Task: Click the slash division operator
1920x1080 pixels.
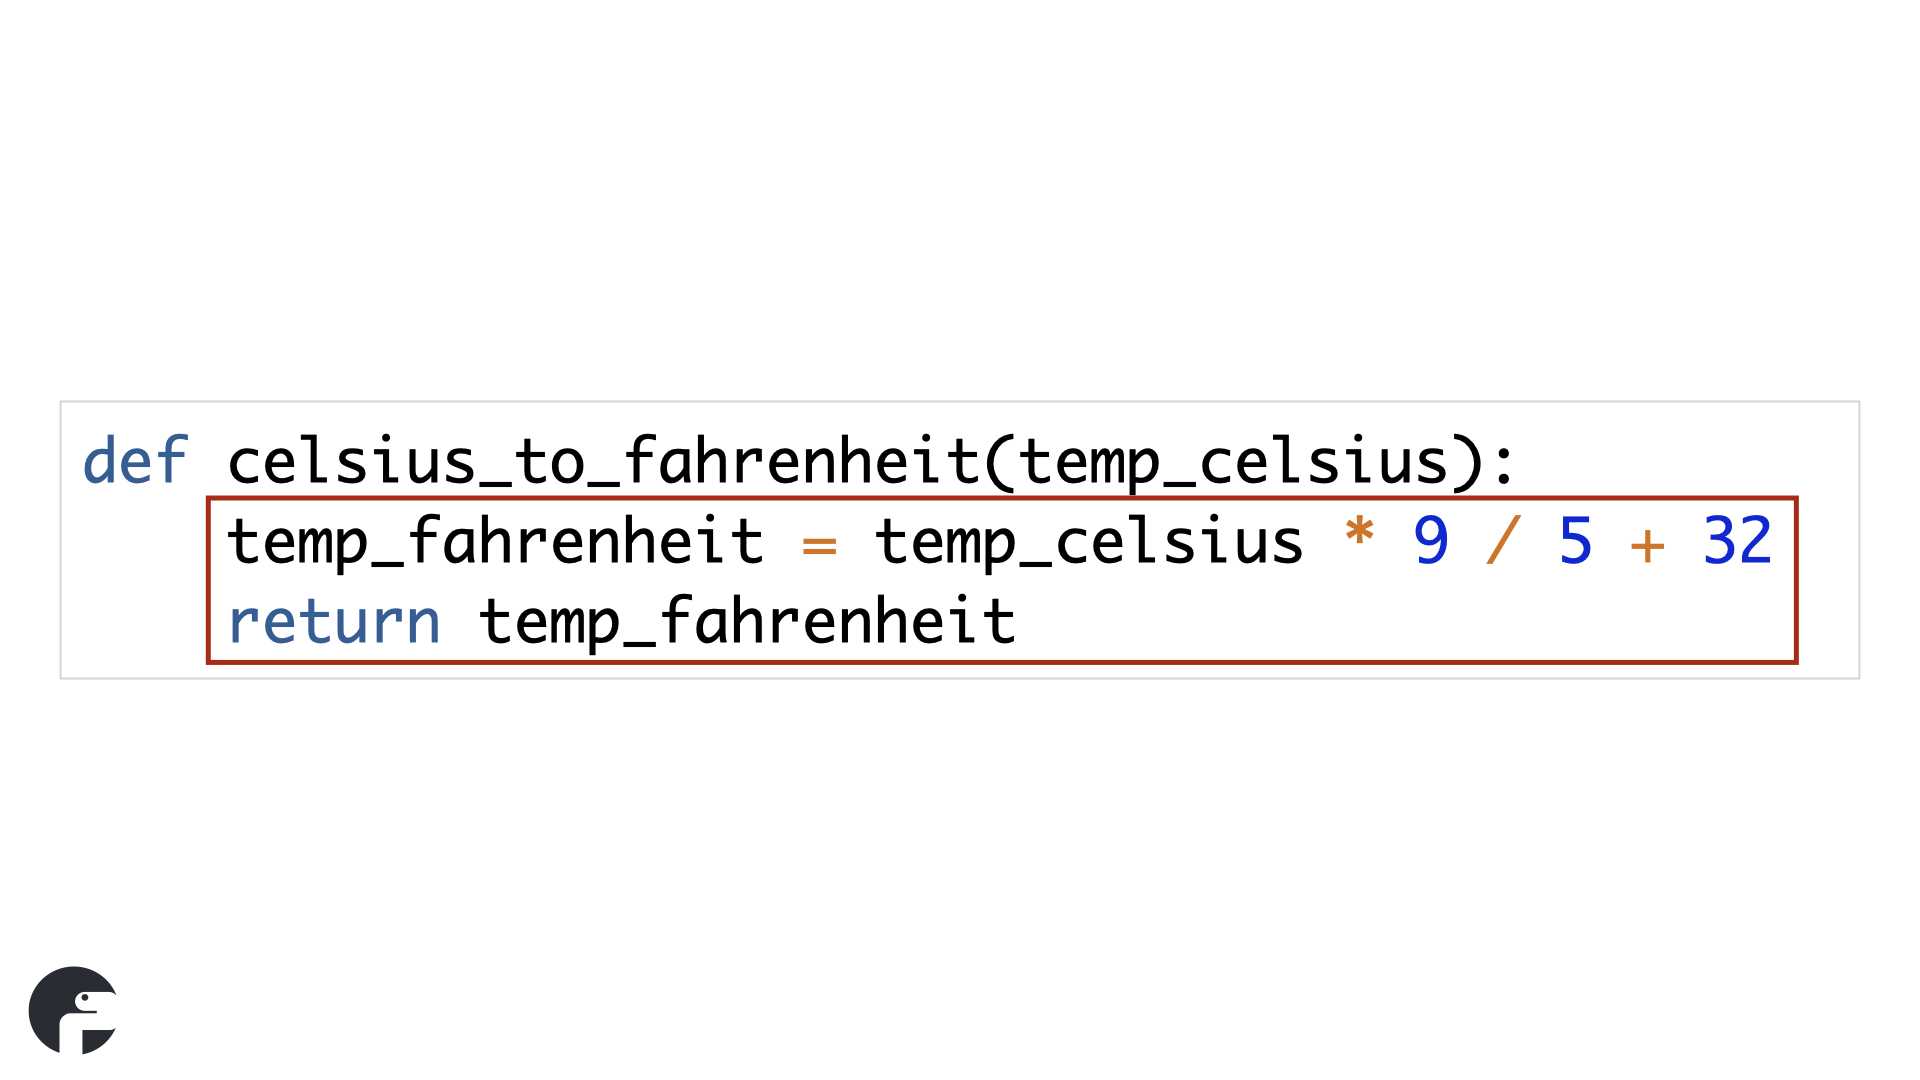Action: pos(1503,541)
